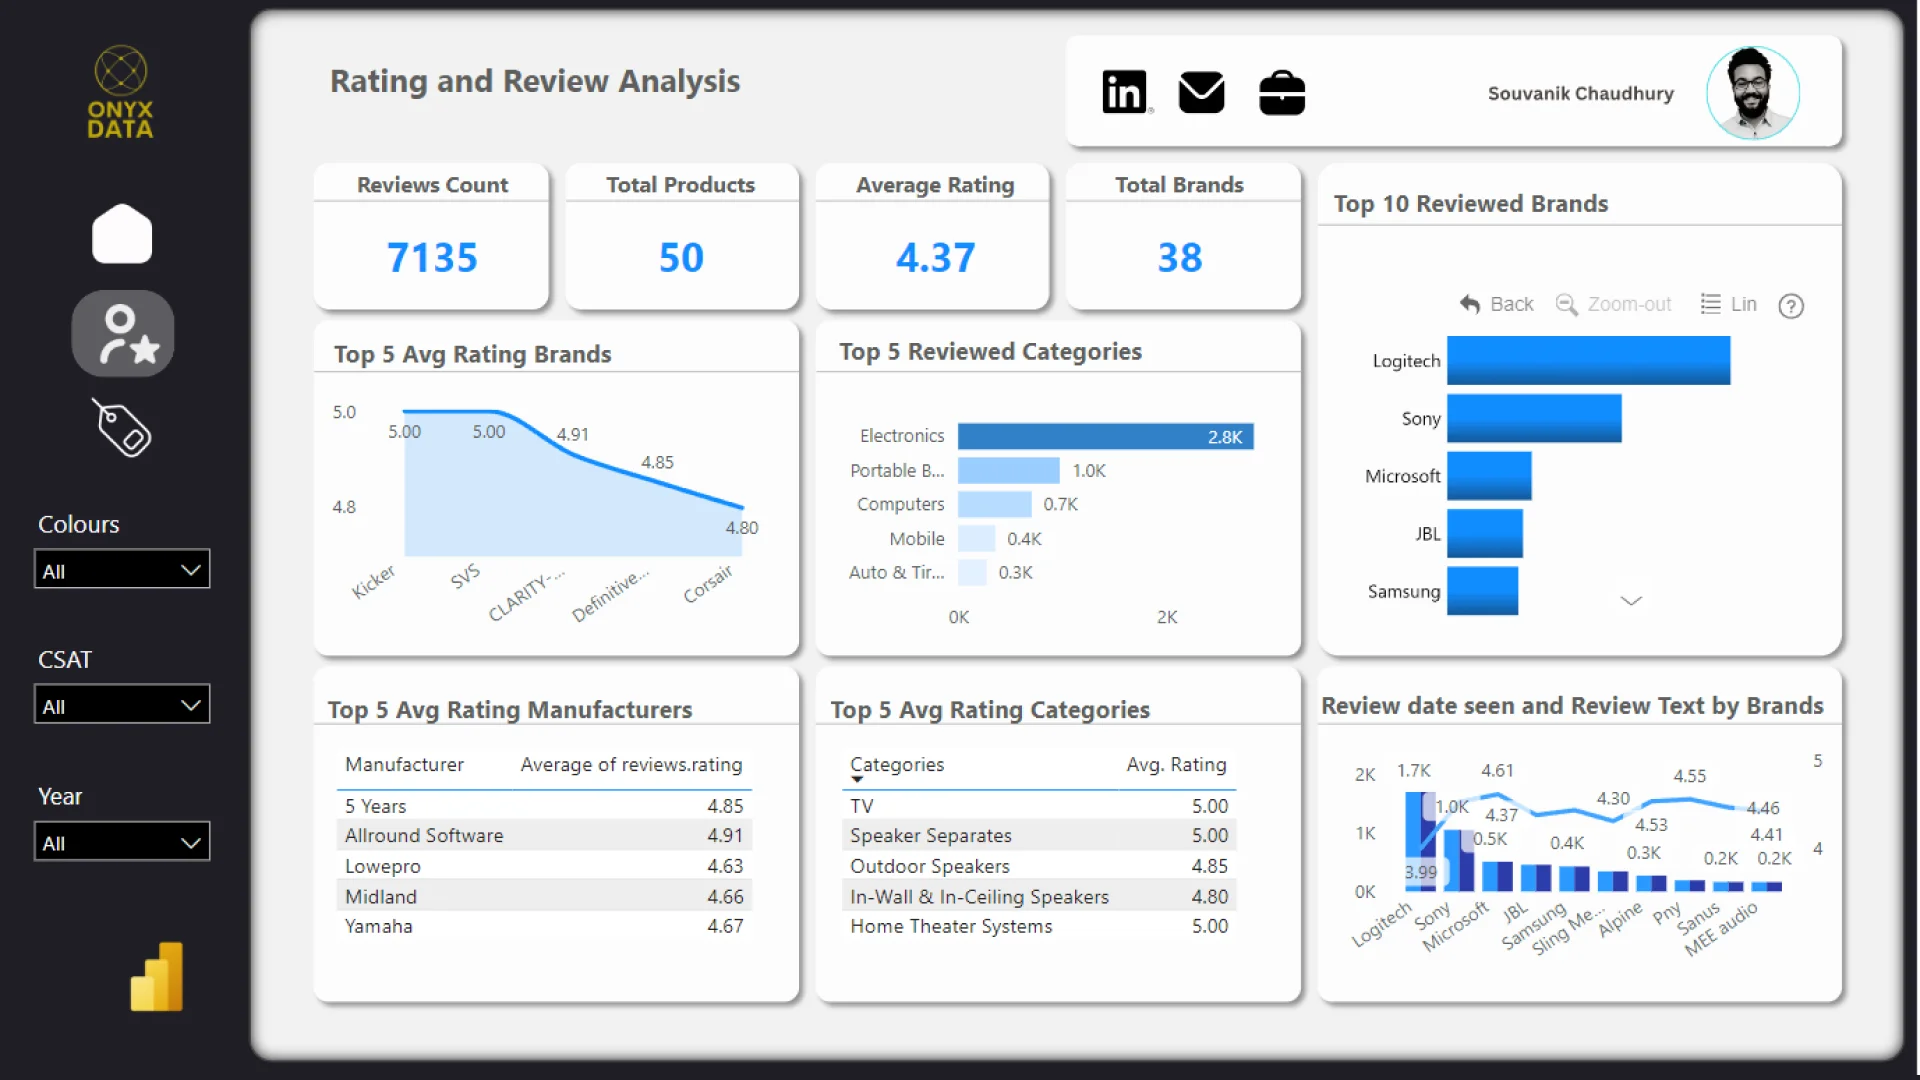Select the Mobile category bar
This screenshot has height=1080, width=1920.
pyautogui.click(x=976, y=539)
